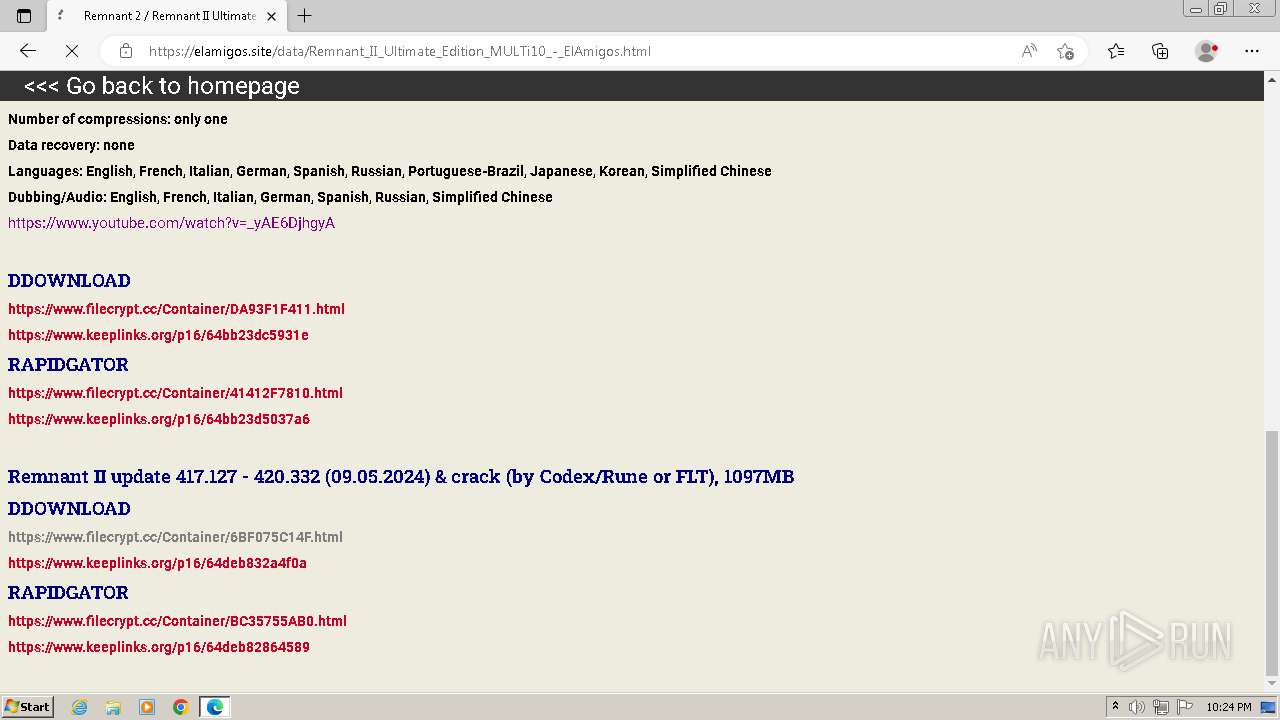
Task: Click scrollbar up arrow
Action: point(1271,78)
